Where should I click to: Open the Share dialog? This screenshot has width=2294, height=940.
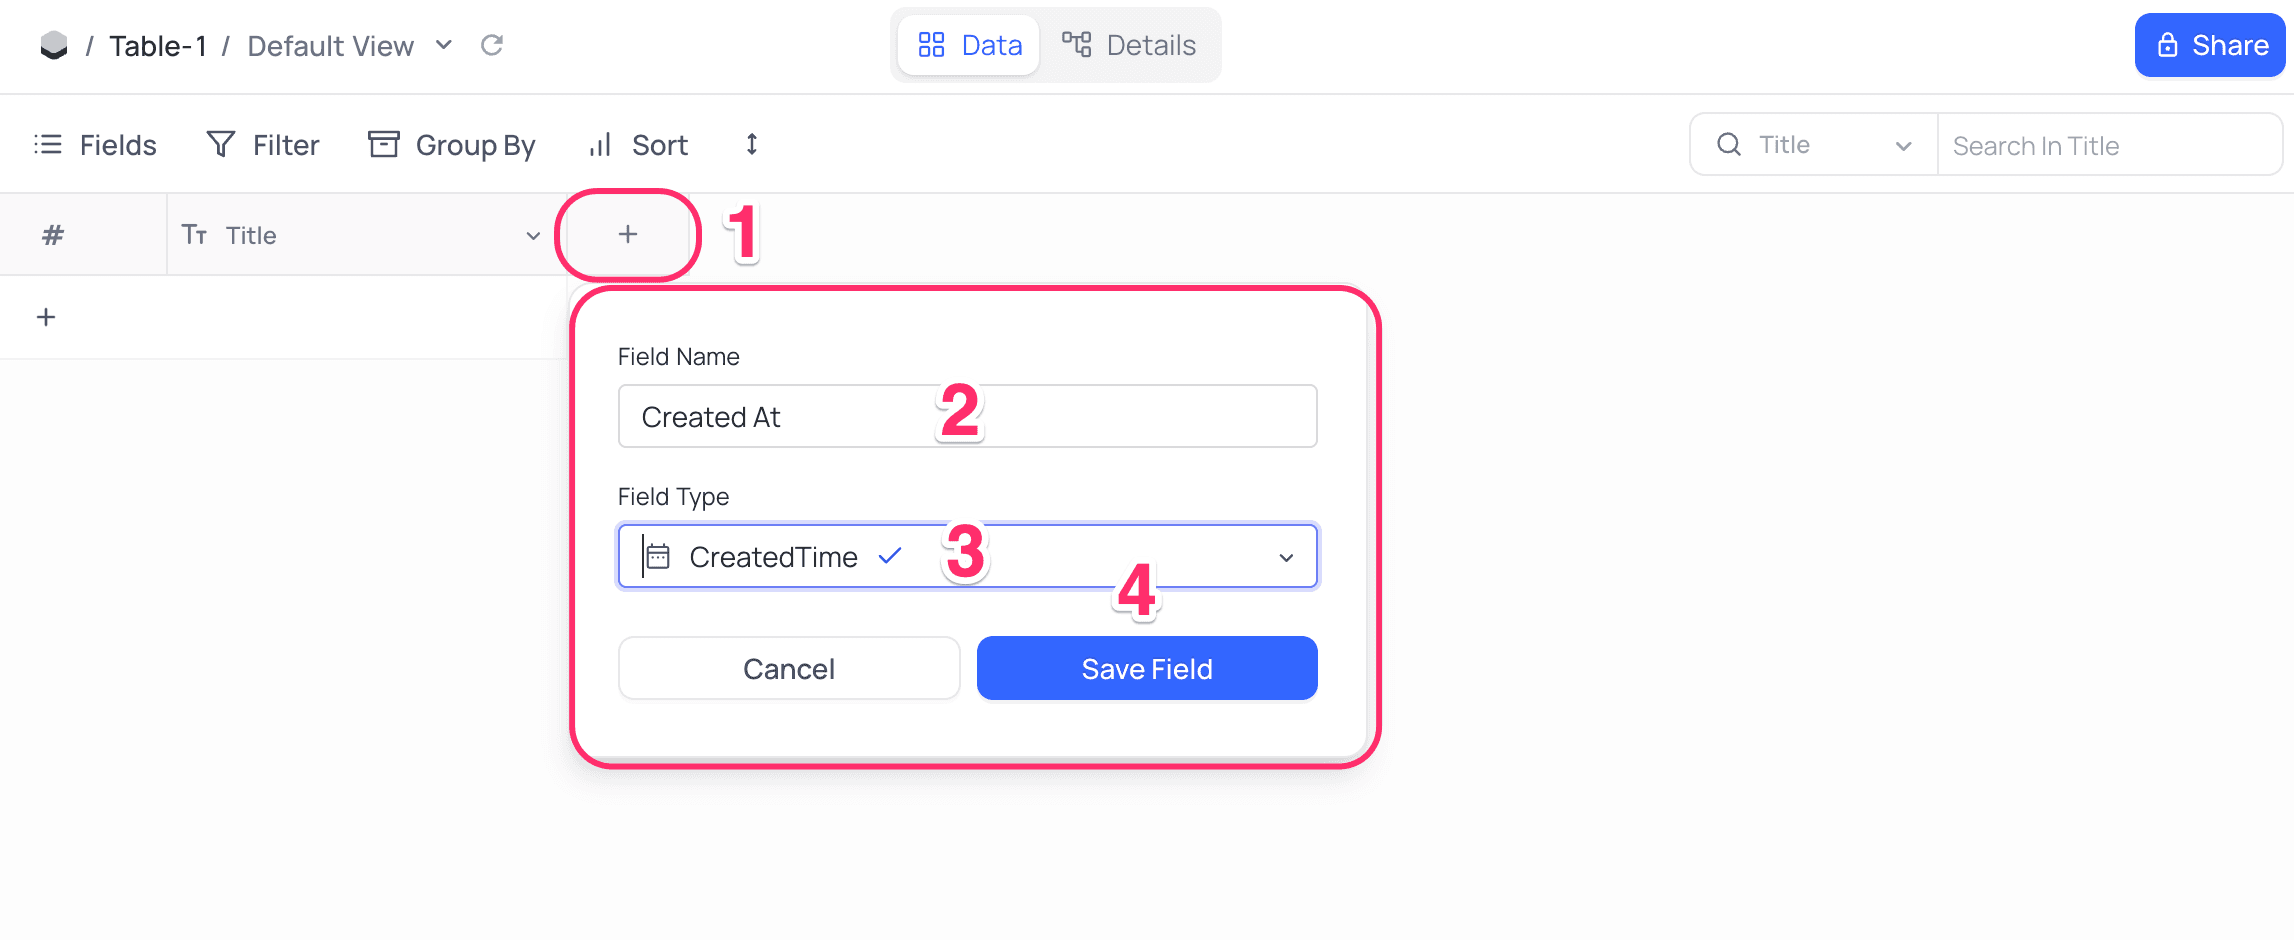coord(2210,45)
